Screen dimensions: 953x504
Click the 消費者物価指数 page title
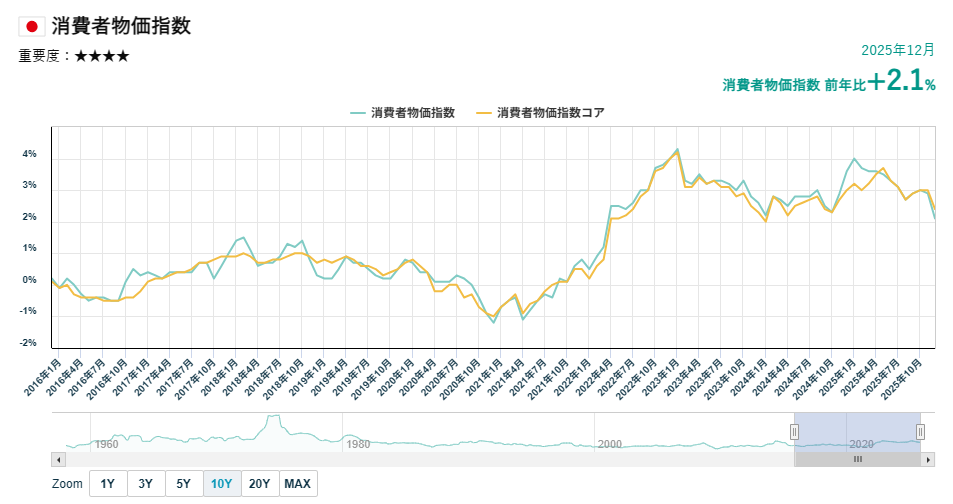coord(121,26)
